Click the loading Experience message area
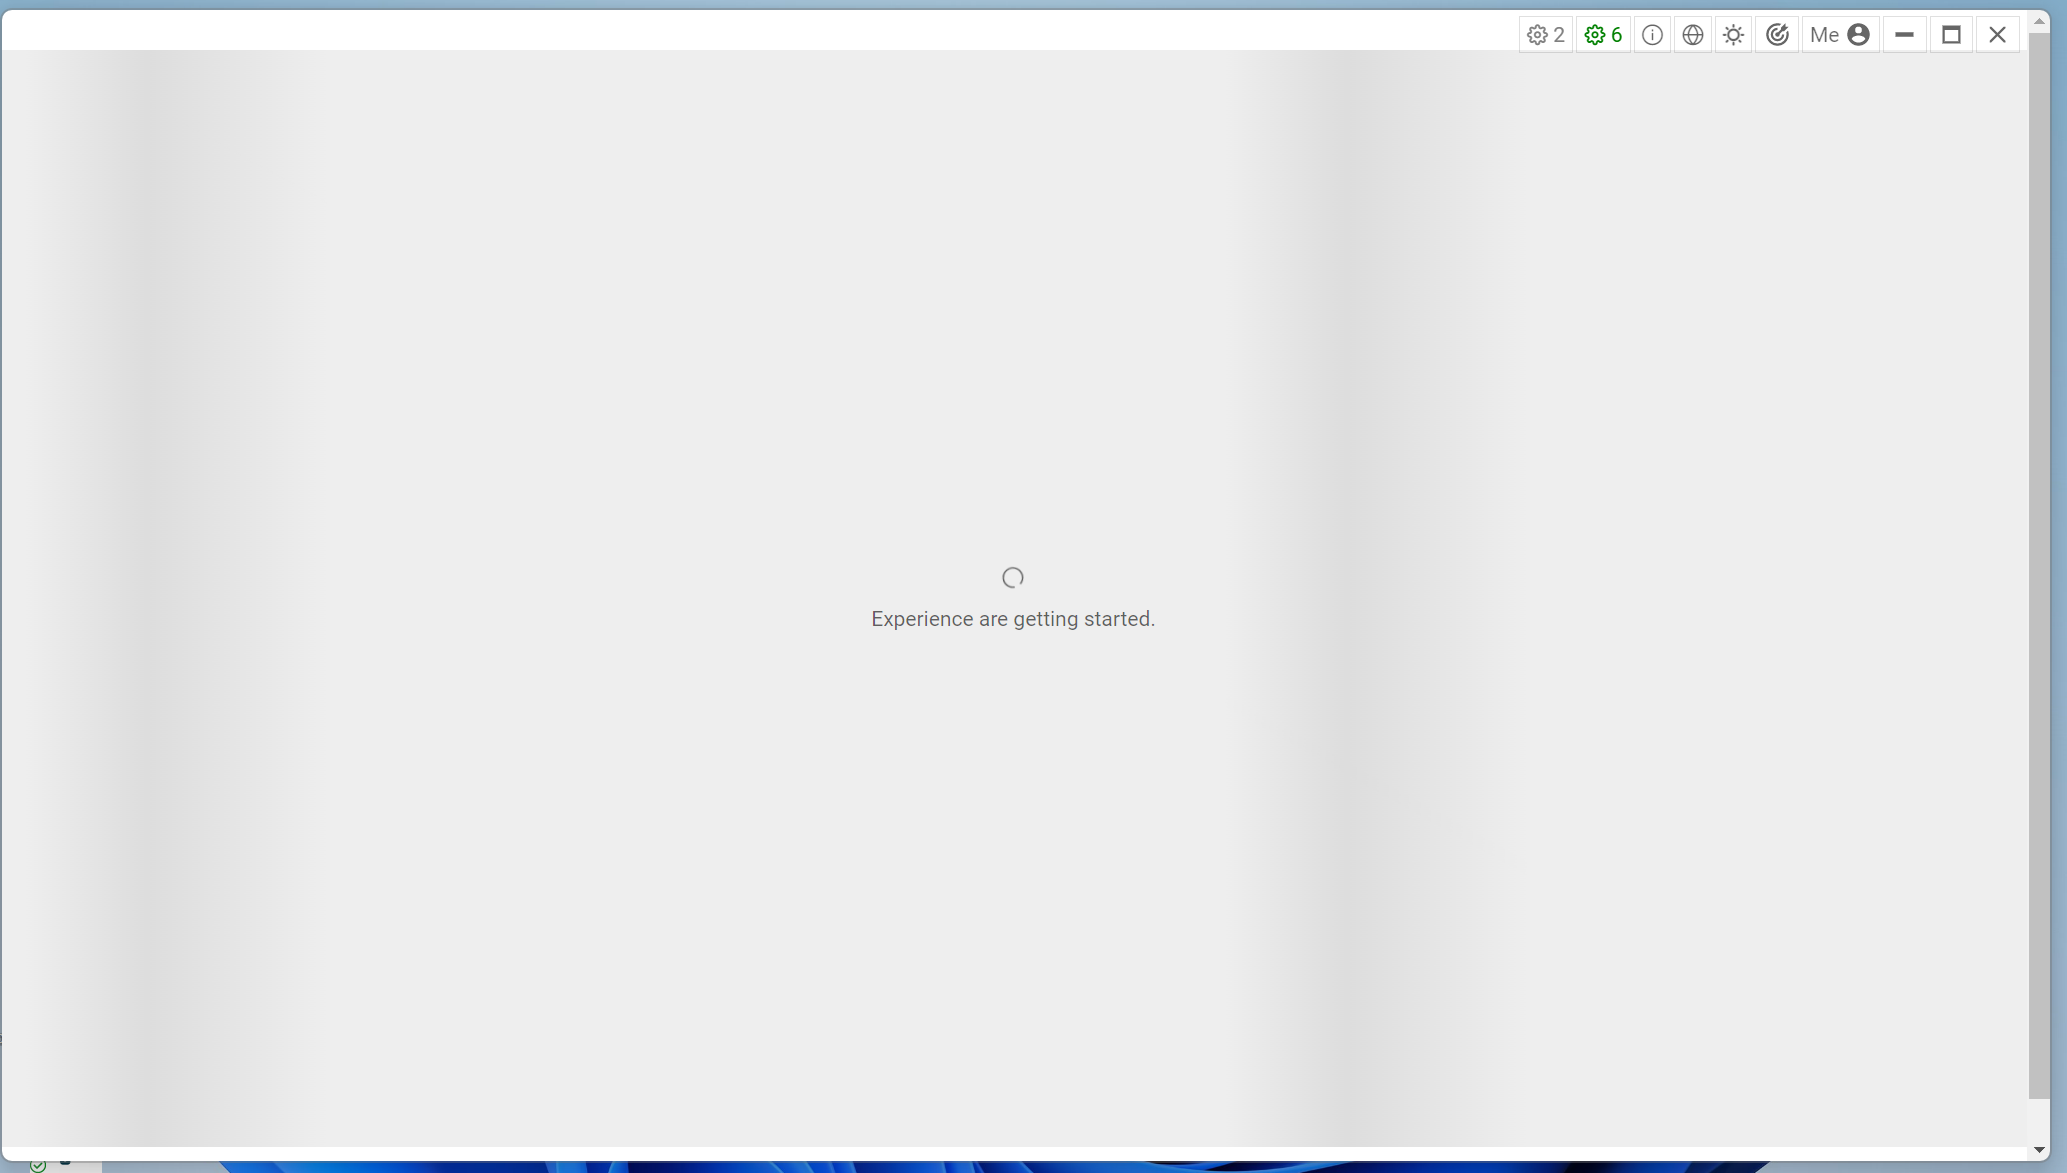 1012,618
